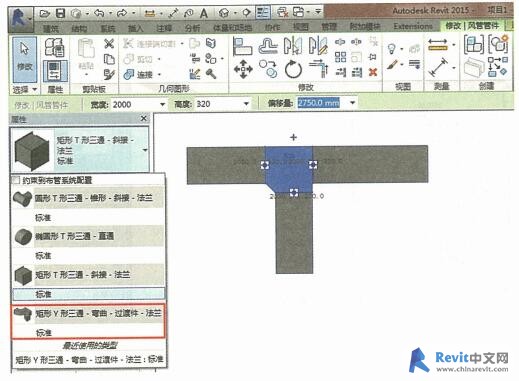Close the 属性 palette with X
Viewport: 519px width, 381px height.
point(144,118)
